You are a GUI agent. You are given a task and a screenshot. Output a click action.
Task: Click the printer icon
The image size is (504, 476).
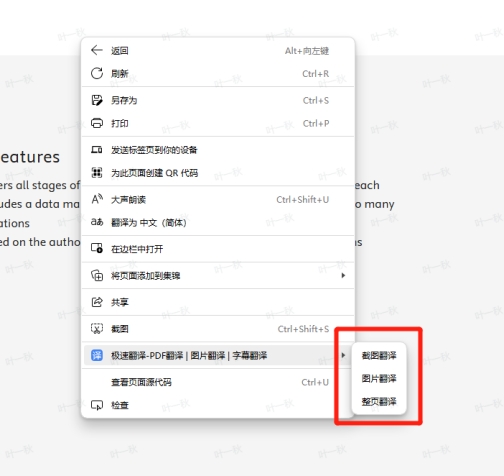[x=97, y=123]
